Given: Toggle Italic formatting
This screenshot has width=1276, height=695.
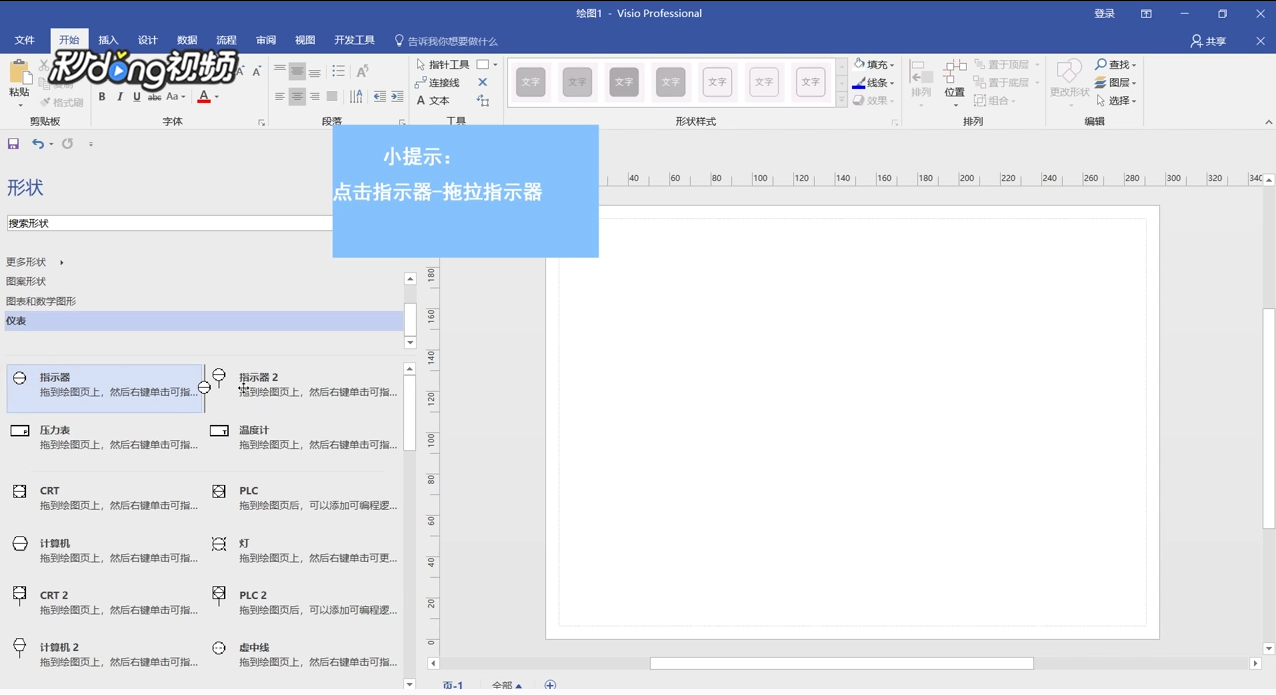Looking at the screenshot, I should [x=120, y=97].
